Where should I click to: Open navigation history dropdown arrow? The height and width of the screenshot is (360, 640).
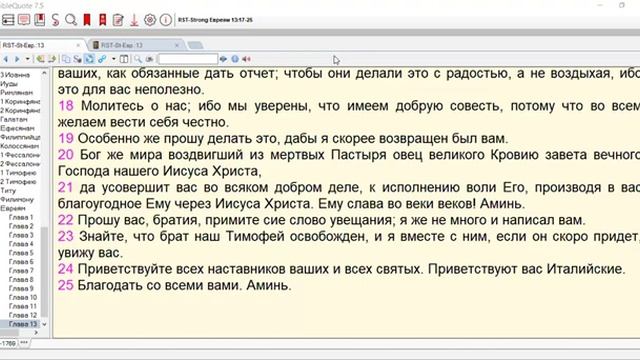pyautogui.click(x=27, y=59)
